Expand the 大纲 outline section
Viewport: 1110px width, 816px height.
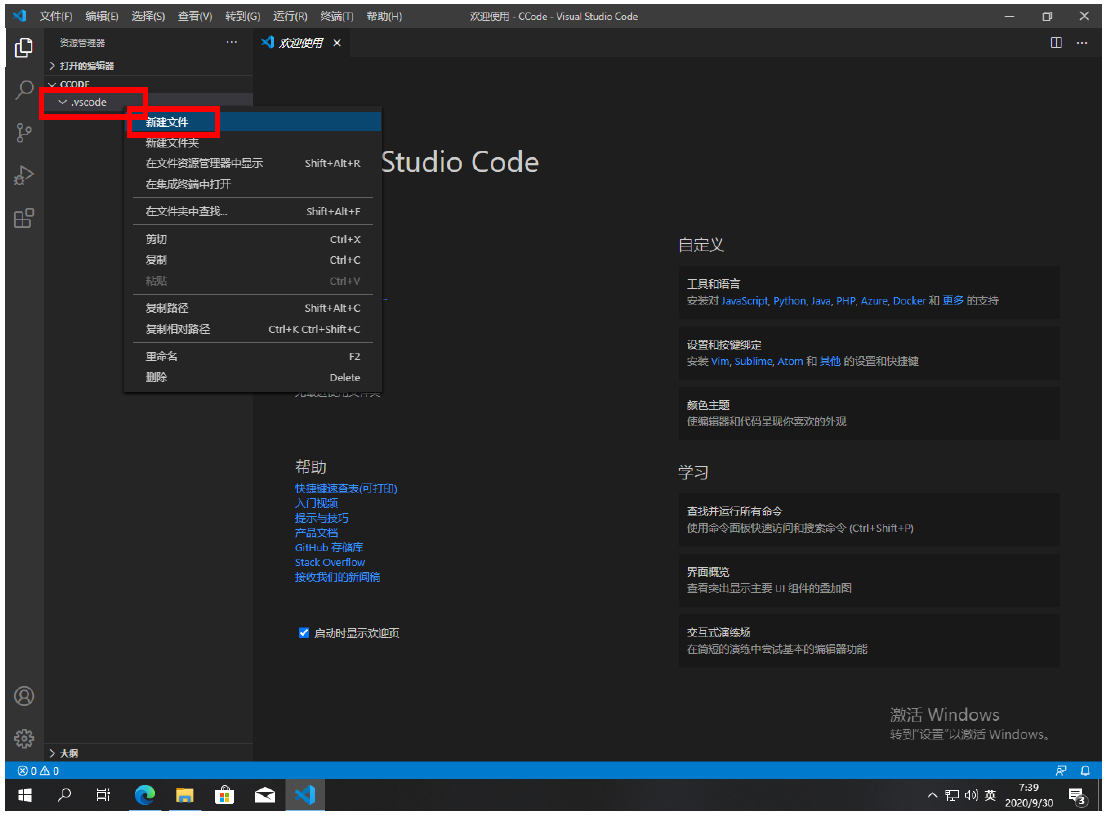click(69, 753)
